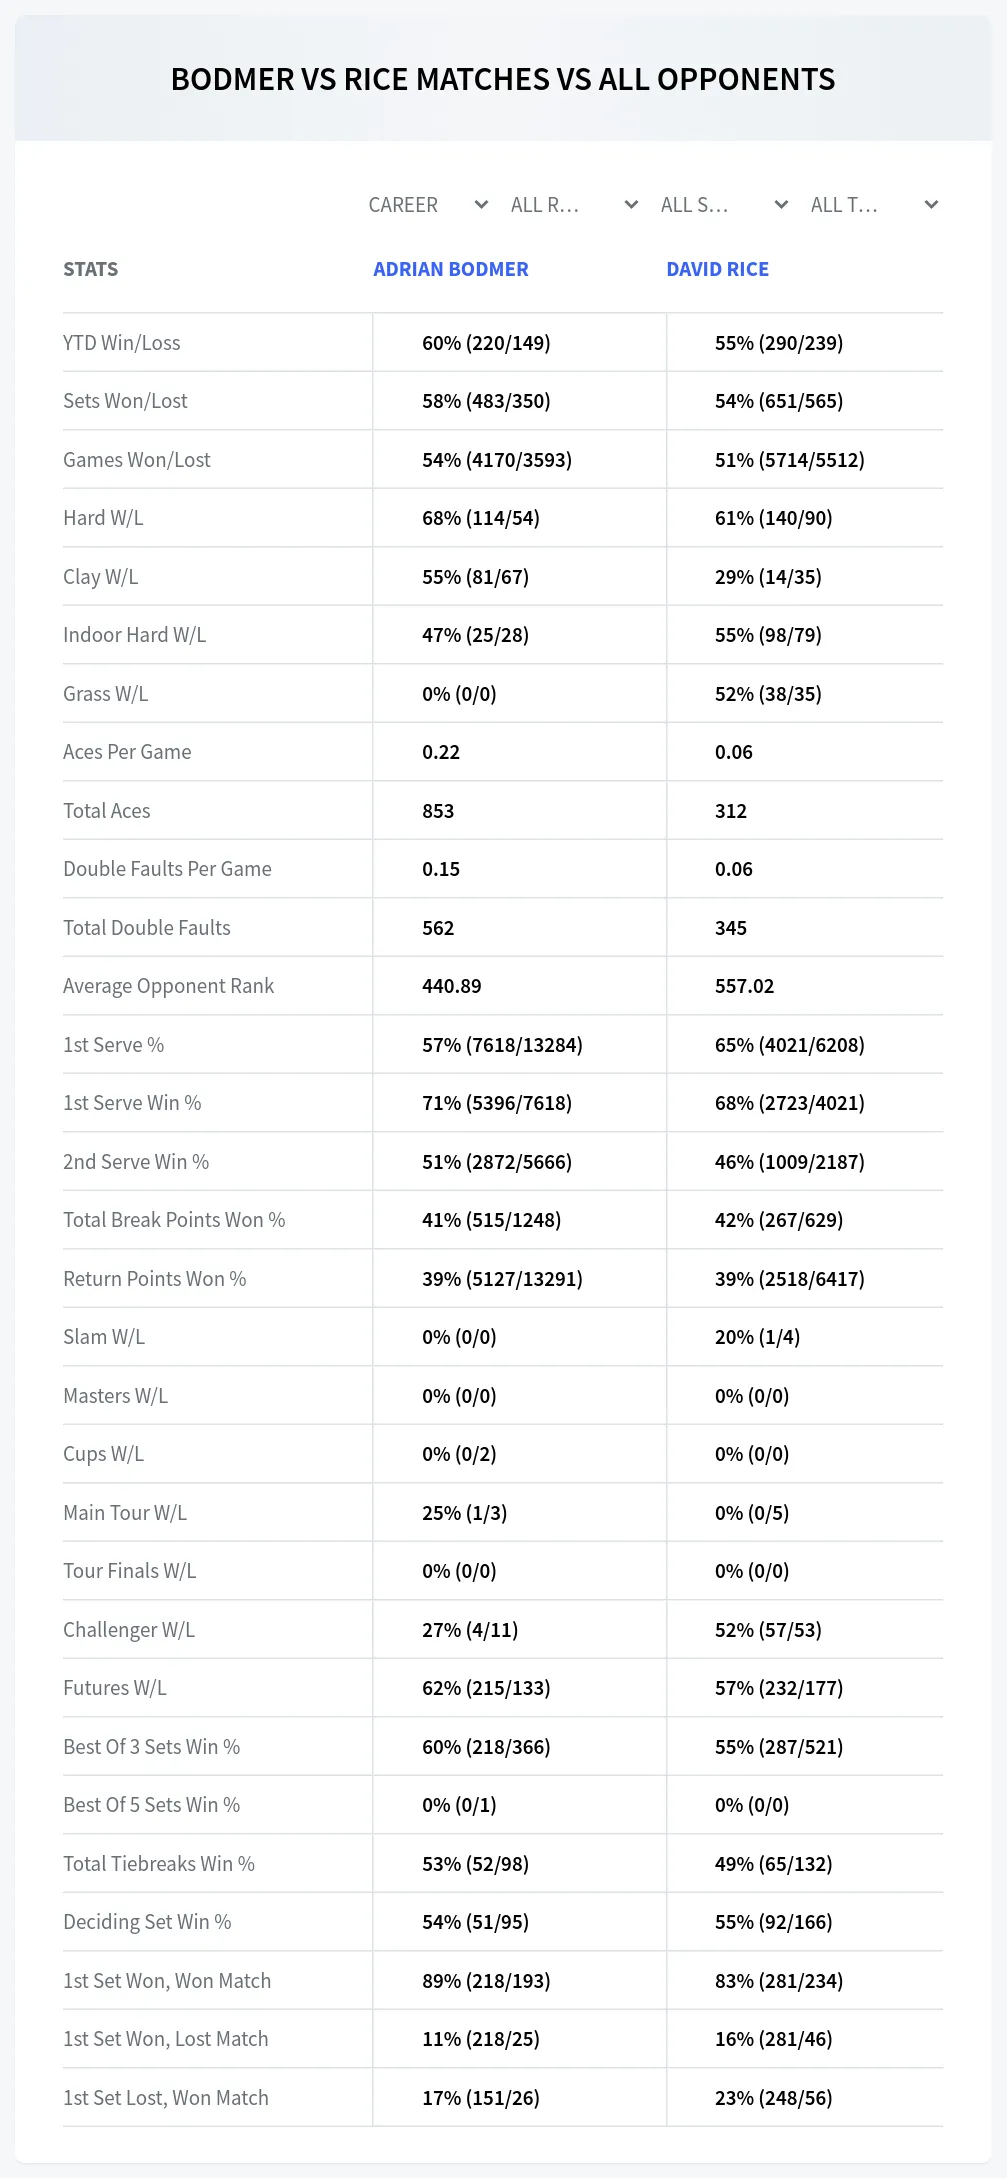Image resolution: width=1007 pixels, height=2178 pixels.
Task: Click Rice's Average Opponent Rank 557.02
Action: click(745, 986)
